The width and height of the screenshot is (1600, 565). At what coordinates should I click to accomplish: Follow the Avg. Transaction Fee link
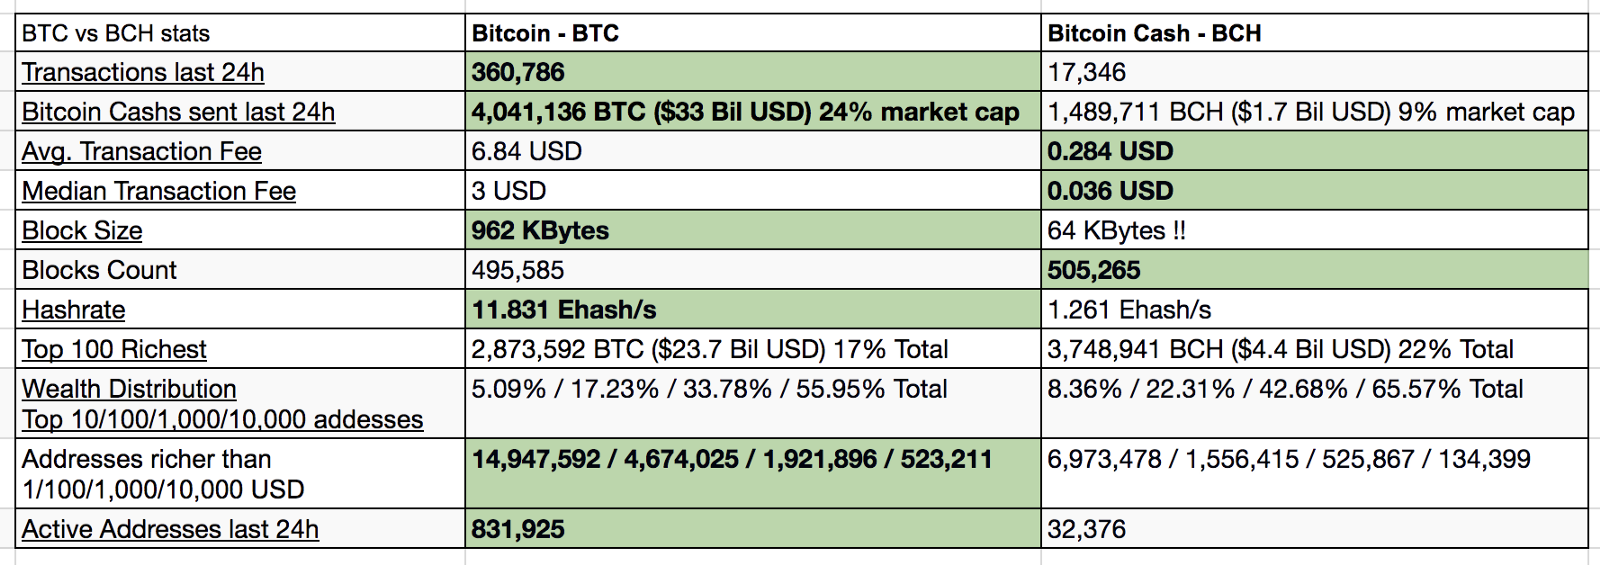click(x=142, y=152)
